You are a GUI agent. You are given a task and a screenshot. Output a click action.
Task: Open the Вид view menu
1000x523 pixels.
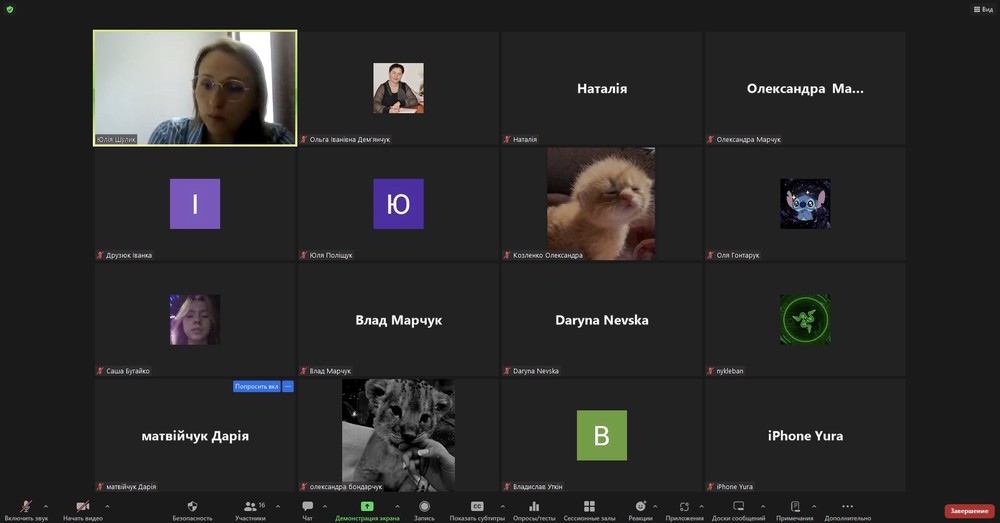pos(983,9)
